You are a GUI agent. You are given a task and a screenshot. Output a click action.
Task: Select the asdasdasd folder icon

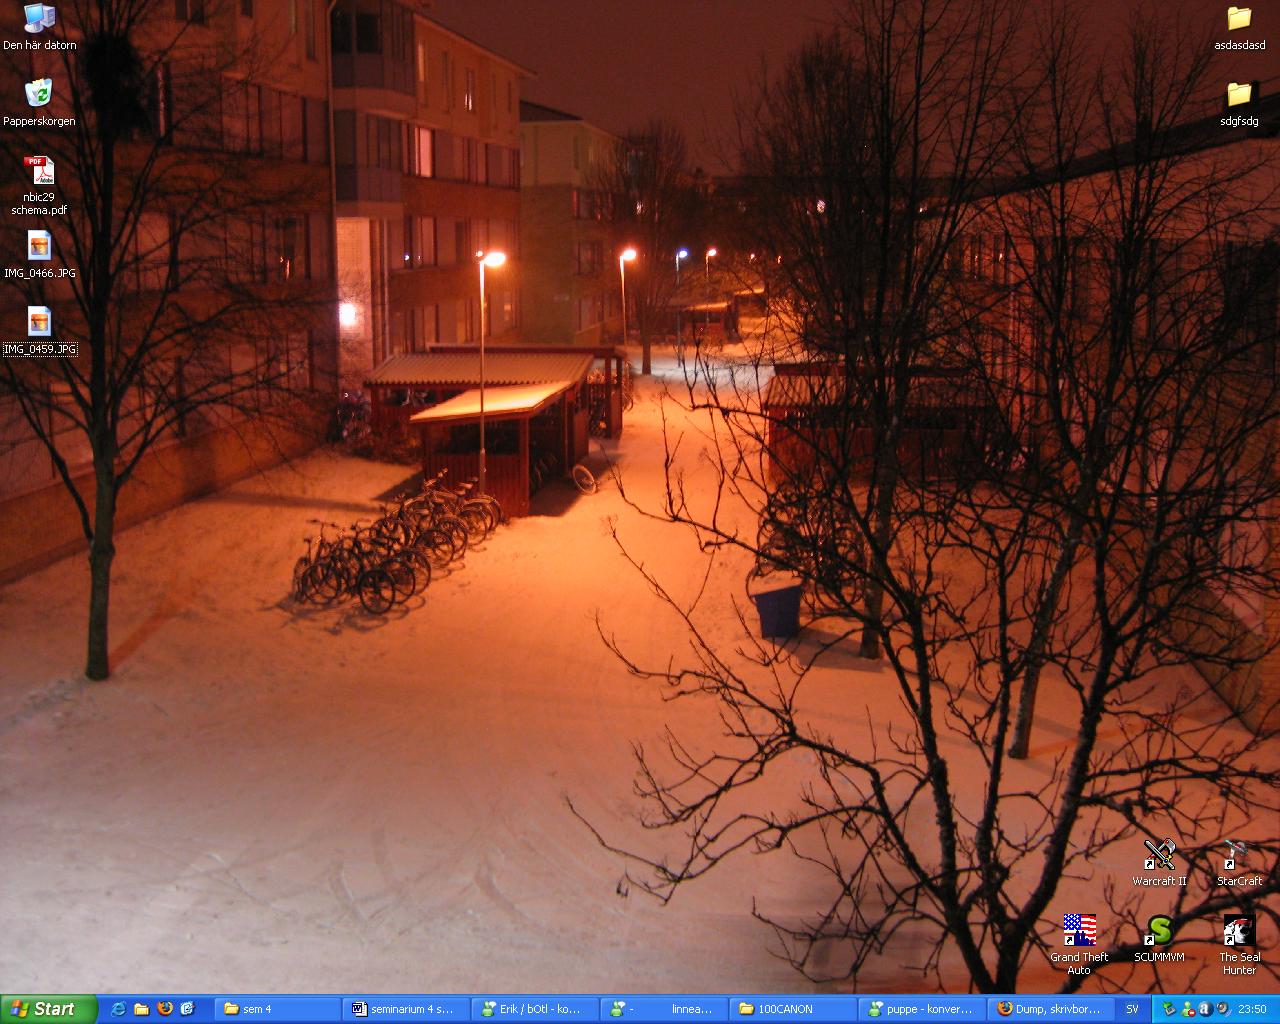[1239, 19]
